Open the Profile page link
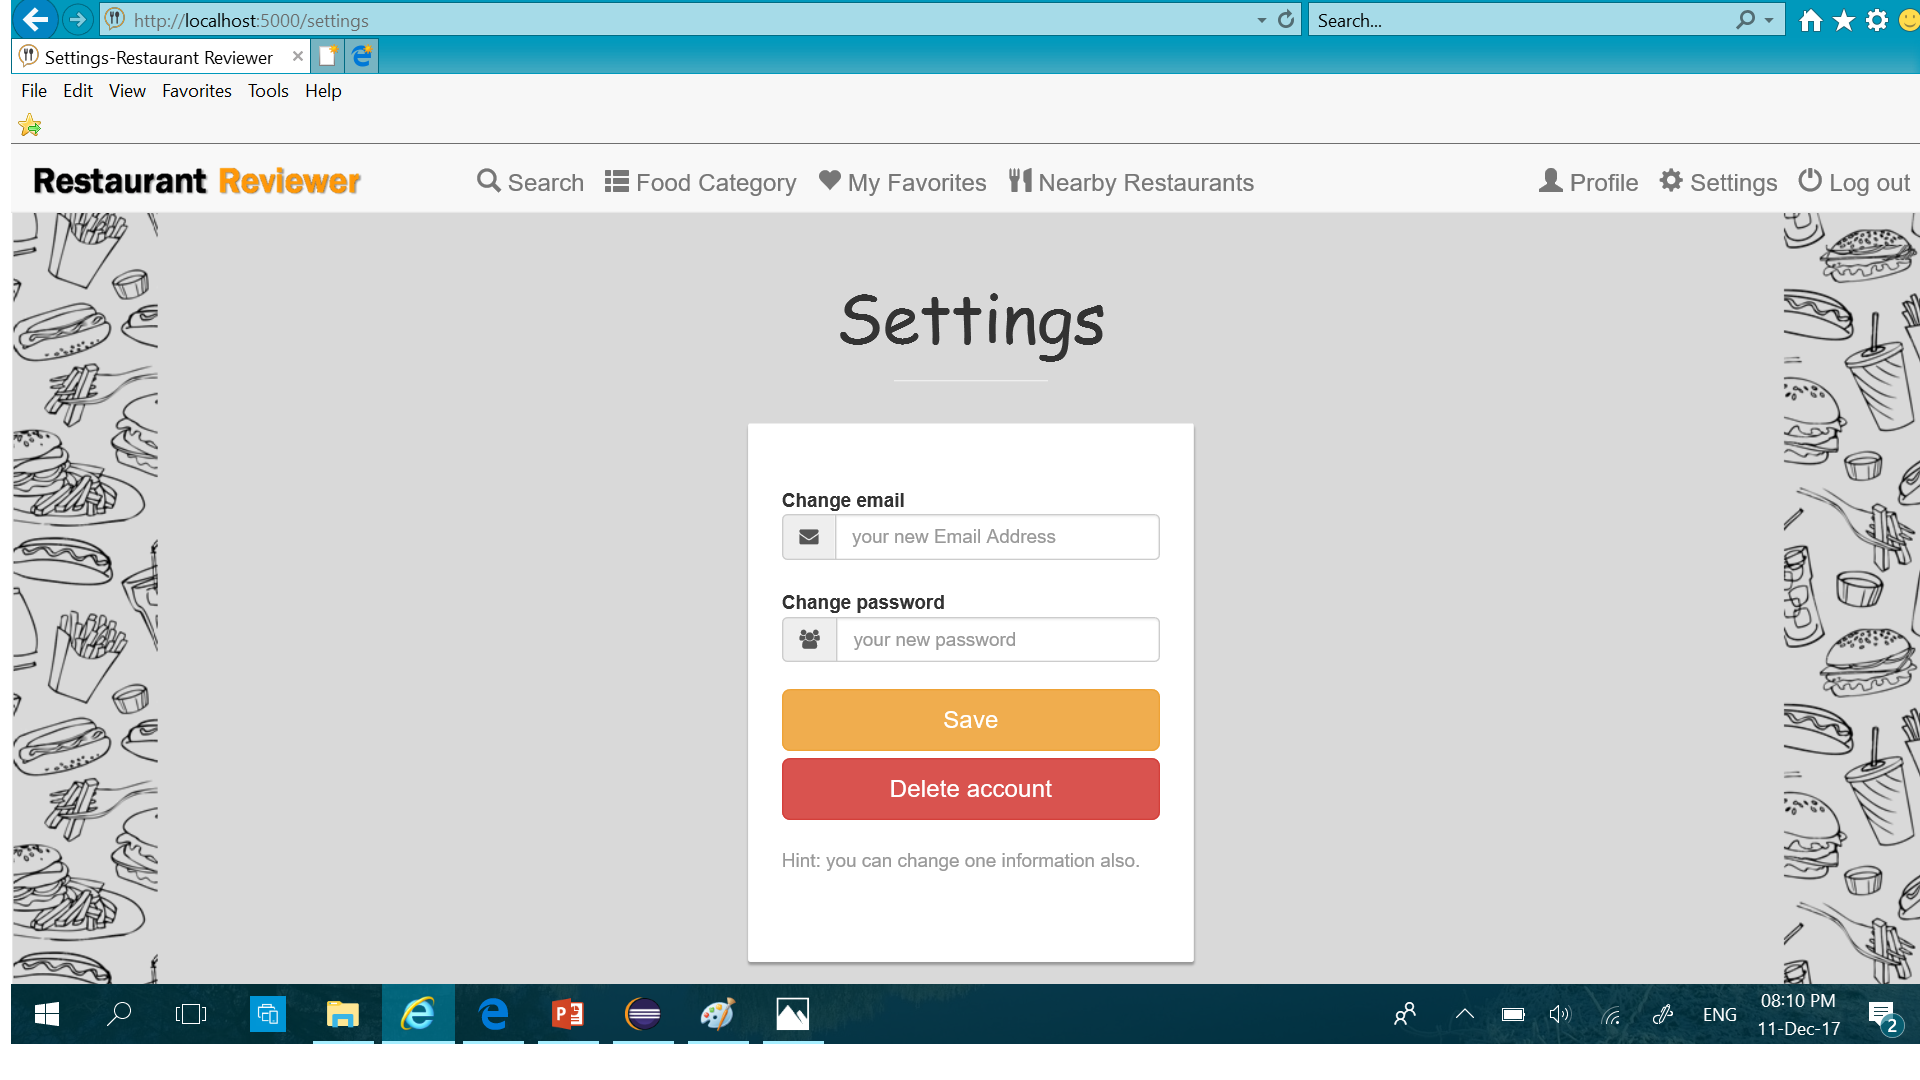Image resolution: width=1920 pixels, height=1080 pixels. 1588,182
